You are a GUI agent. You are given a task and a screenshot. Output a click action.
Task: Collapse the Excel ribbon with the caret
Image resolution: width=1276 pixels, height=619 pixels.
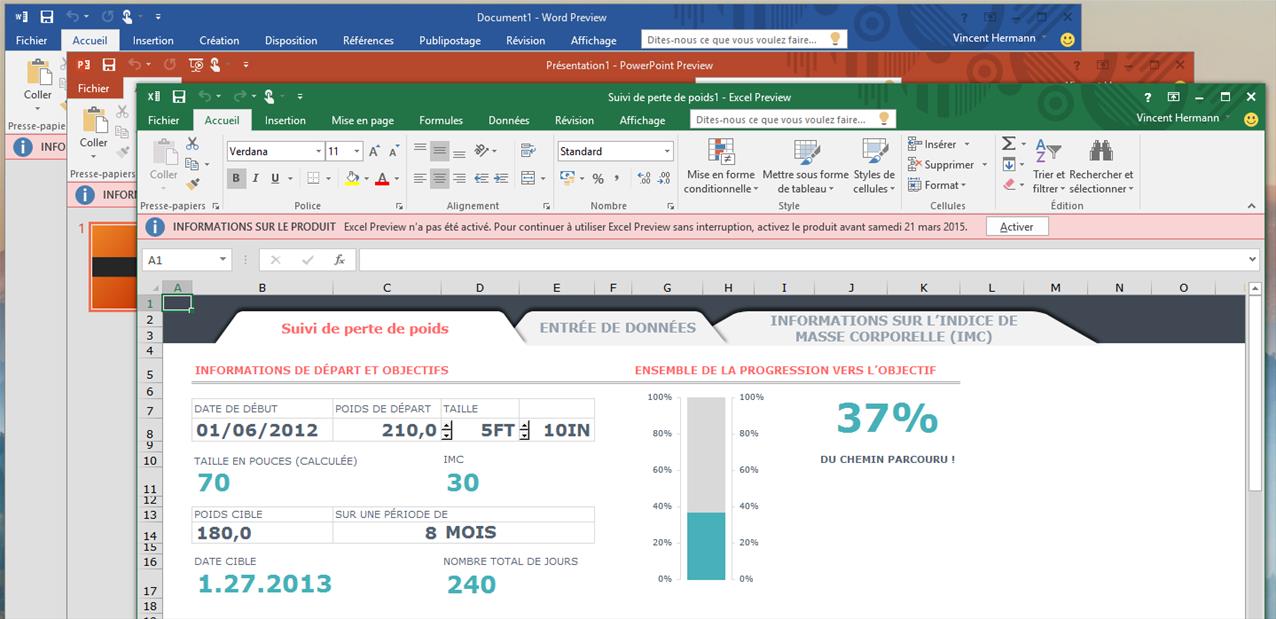[x=1251, y=206]
